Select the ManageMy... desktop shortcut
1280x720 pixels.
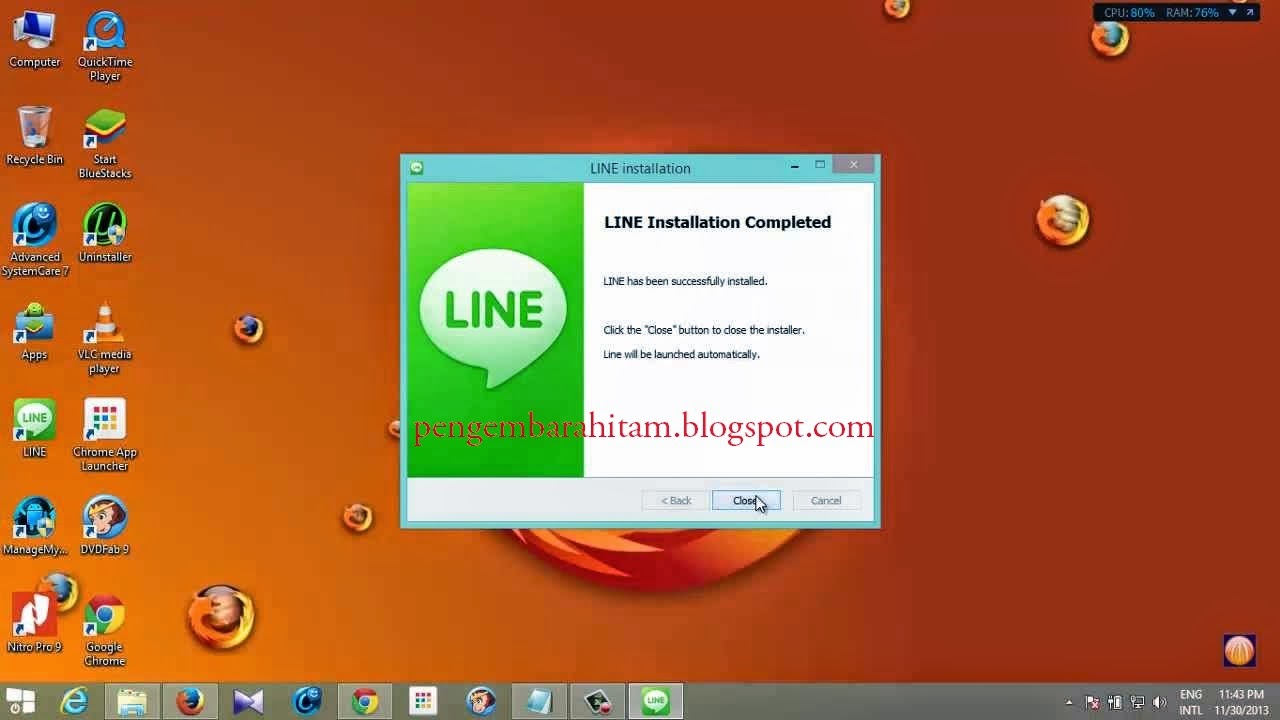click(35, 526)
